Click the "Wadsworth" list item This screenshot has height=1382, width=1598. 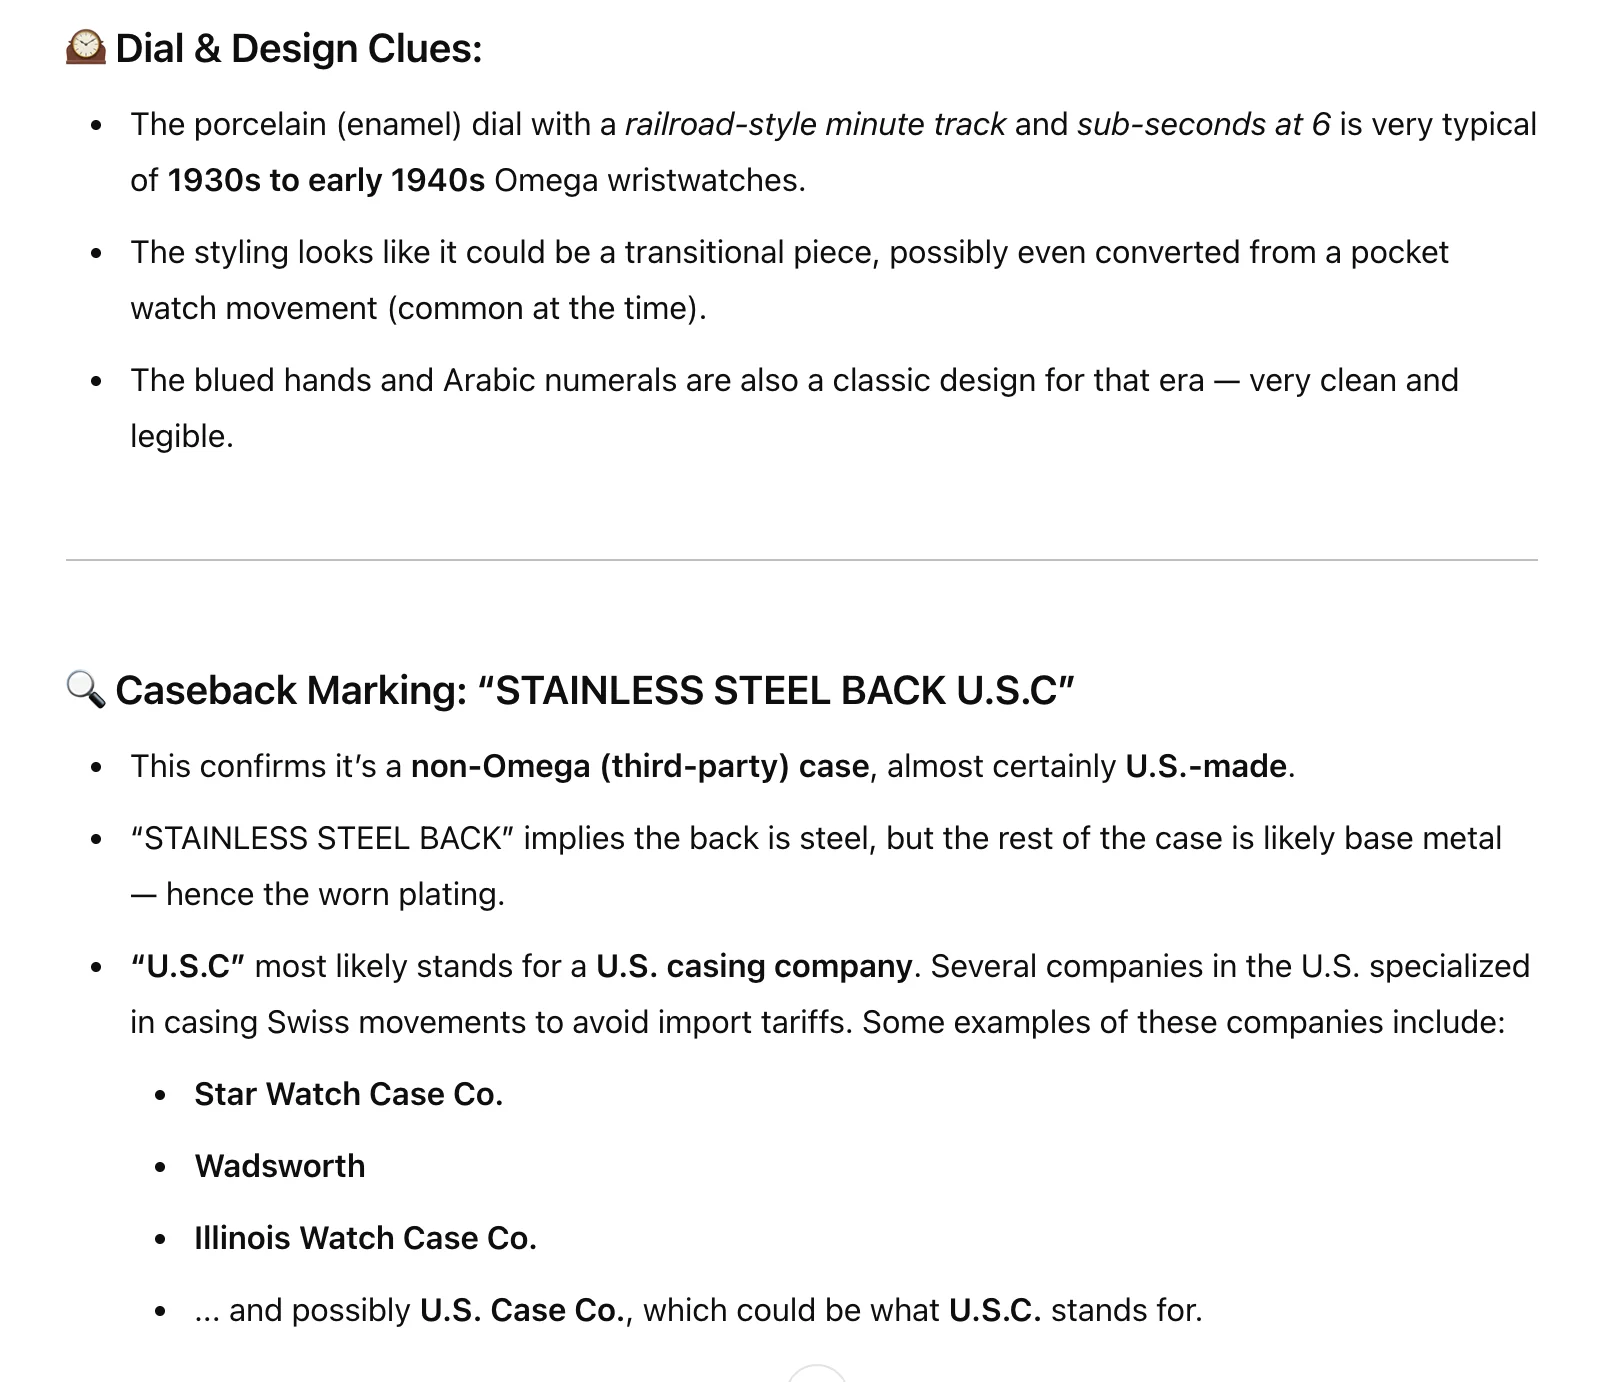coord(280,1166)
